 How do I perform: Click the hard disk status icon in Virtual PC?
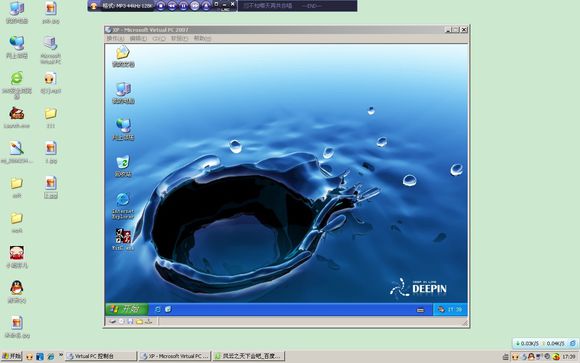point(112,322)
